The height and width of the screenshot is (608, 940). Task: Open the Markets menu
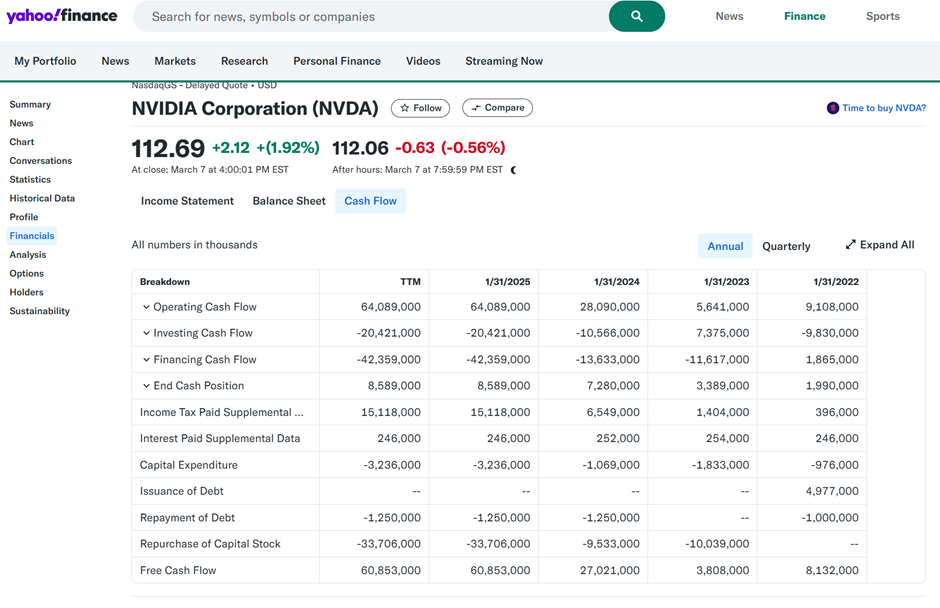pyautogui.click(x=175, y=61)
